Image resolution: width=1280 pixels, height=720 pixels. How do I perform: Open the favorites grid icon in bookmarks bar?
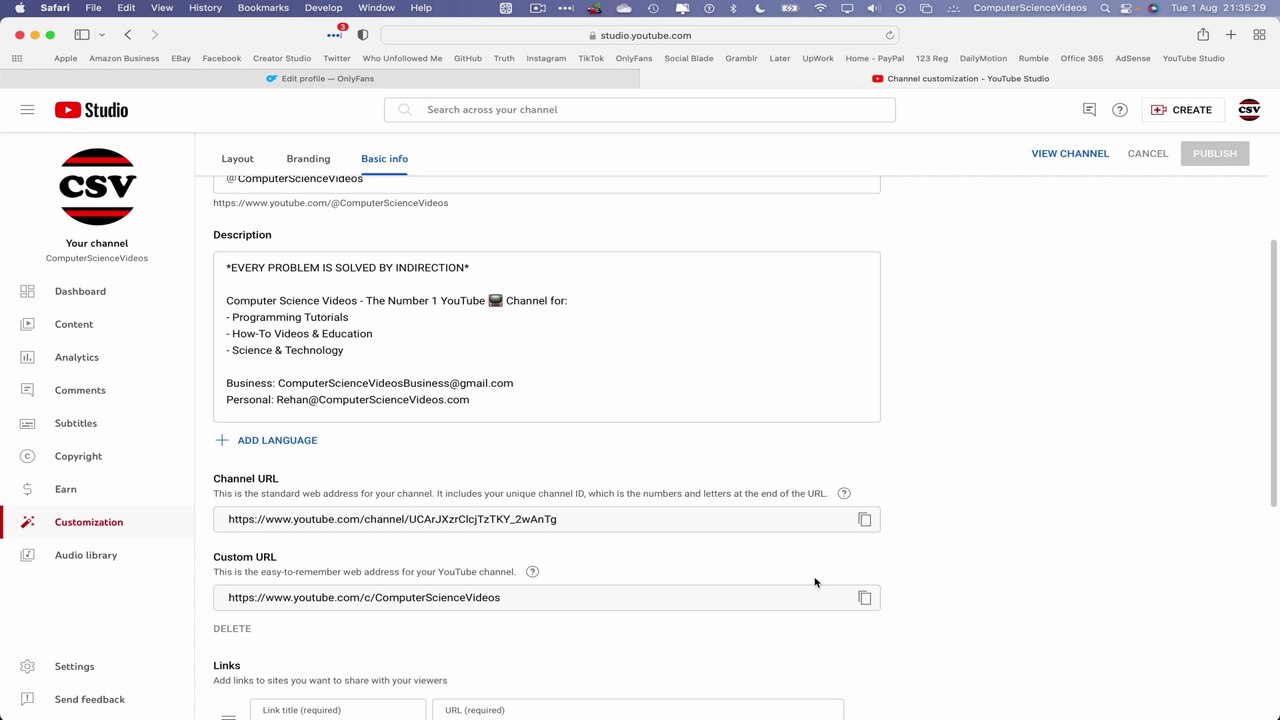17,58
